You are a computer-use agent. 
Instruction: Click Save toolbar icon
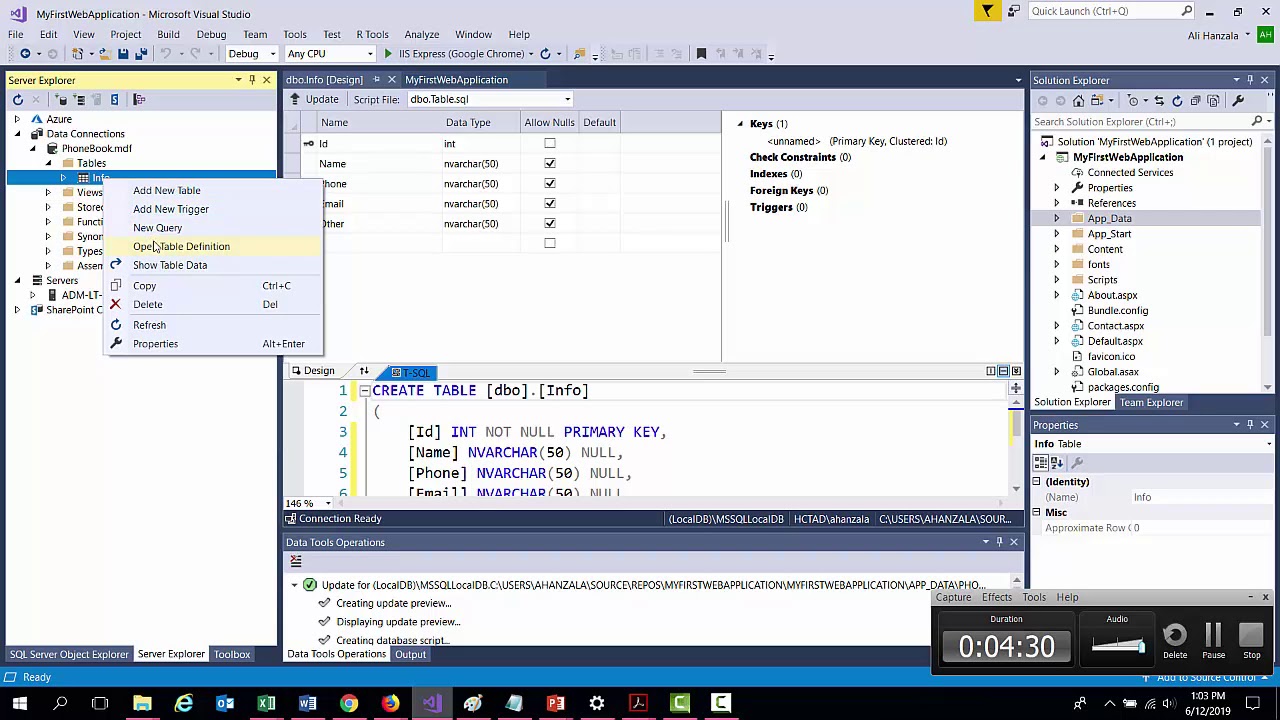[122, 54]
